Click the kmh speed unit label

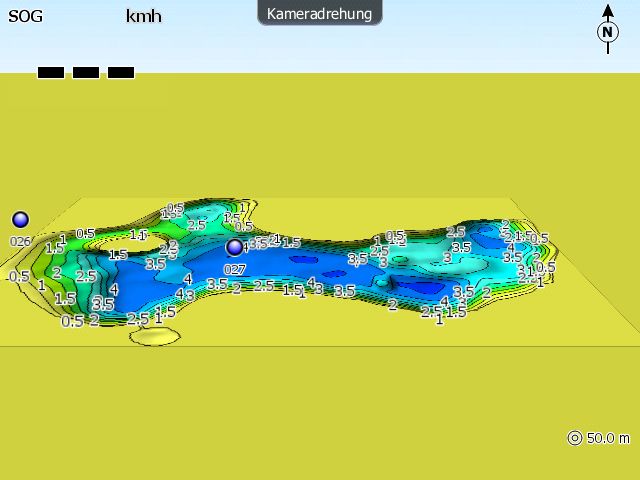(143, 16)
